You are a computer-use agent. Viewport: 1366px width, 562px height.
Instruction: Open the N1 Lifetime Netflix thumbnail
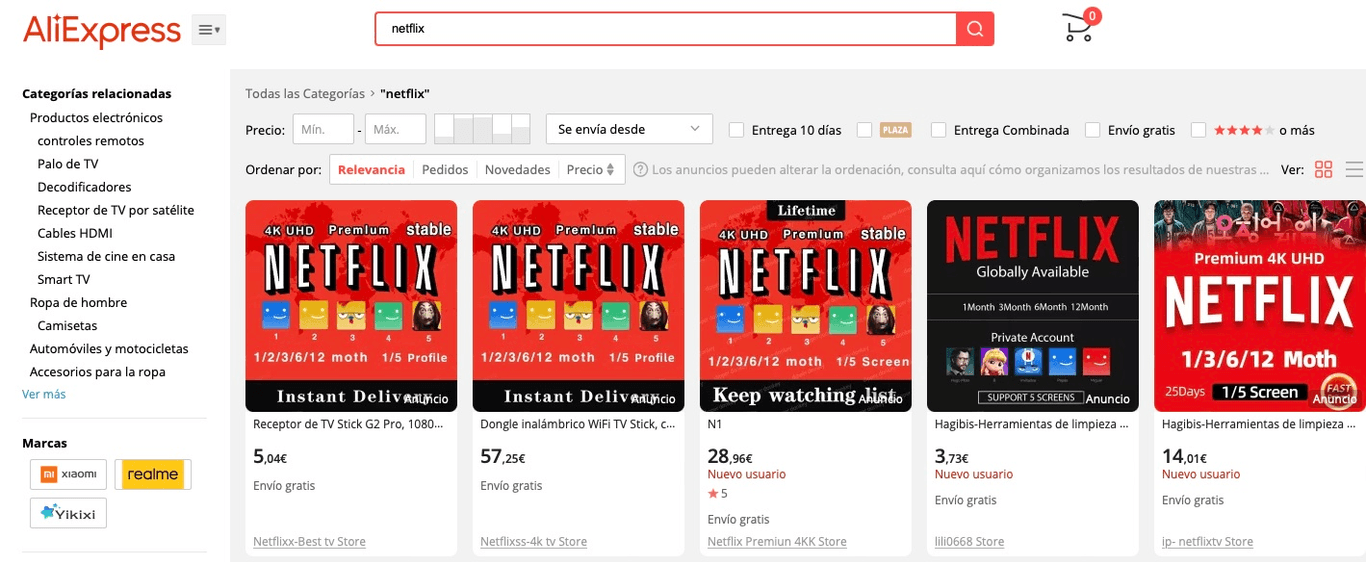tap(806, 306)
